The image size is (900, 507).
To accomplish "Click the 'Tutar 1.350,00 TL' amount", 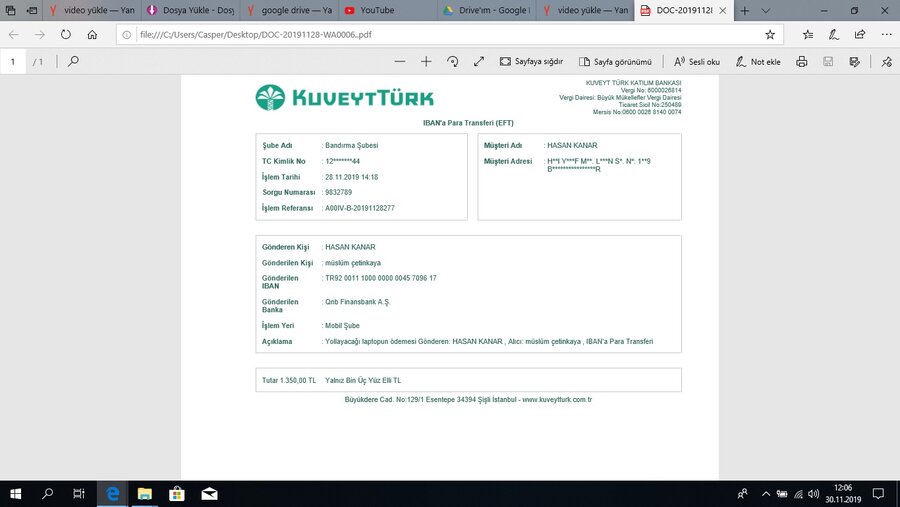I will tap(289, 380).
